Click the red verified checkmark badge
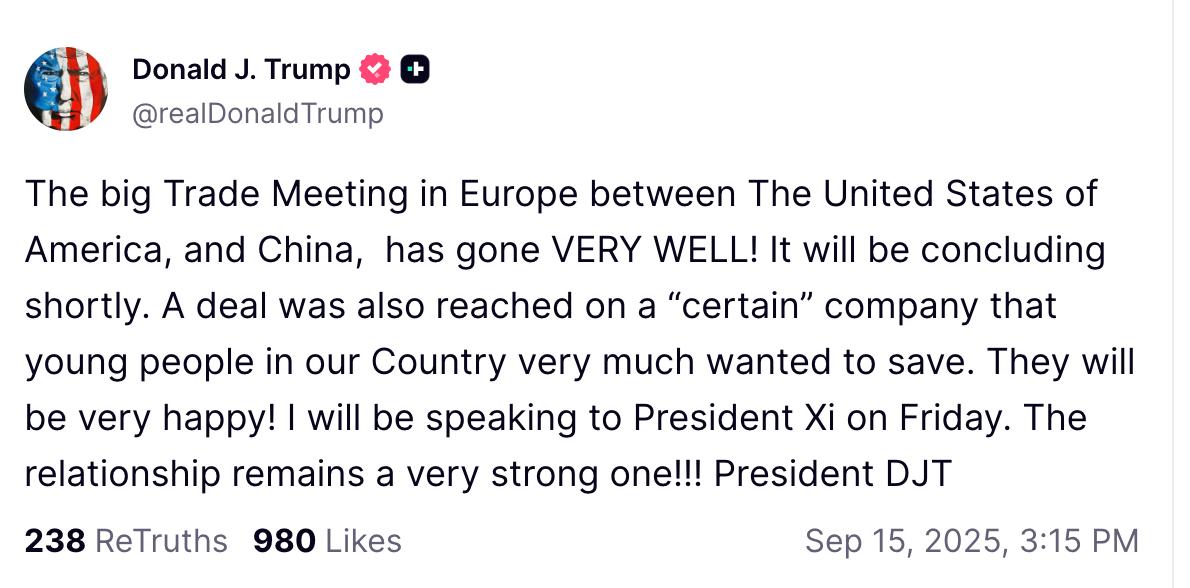 click(x=374, y=70)
